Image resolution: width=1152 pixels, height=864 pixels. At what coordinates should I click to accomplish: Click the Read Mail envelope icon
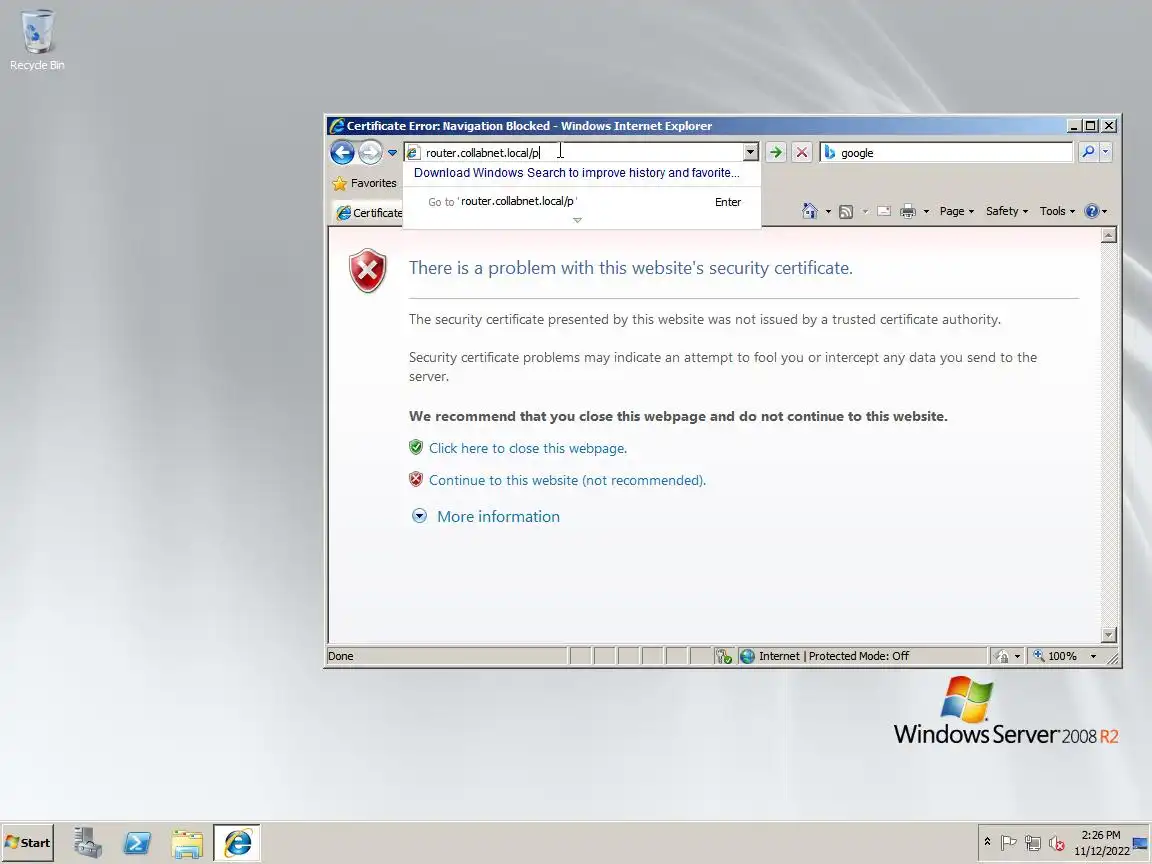pyautogui.click(x=884, y=212)
